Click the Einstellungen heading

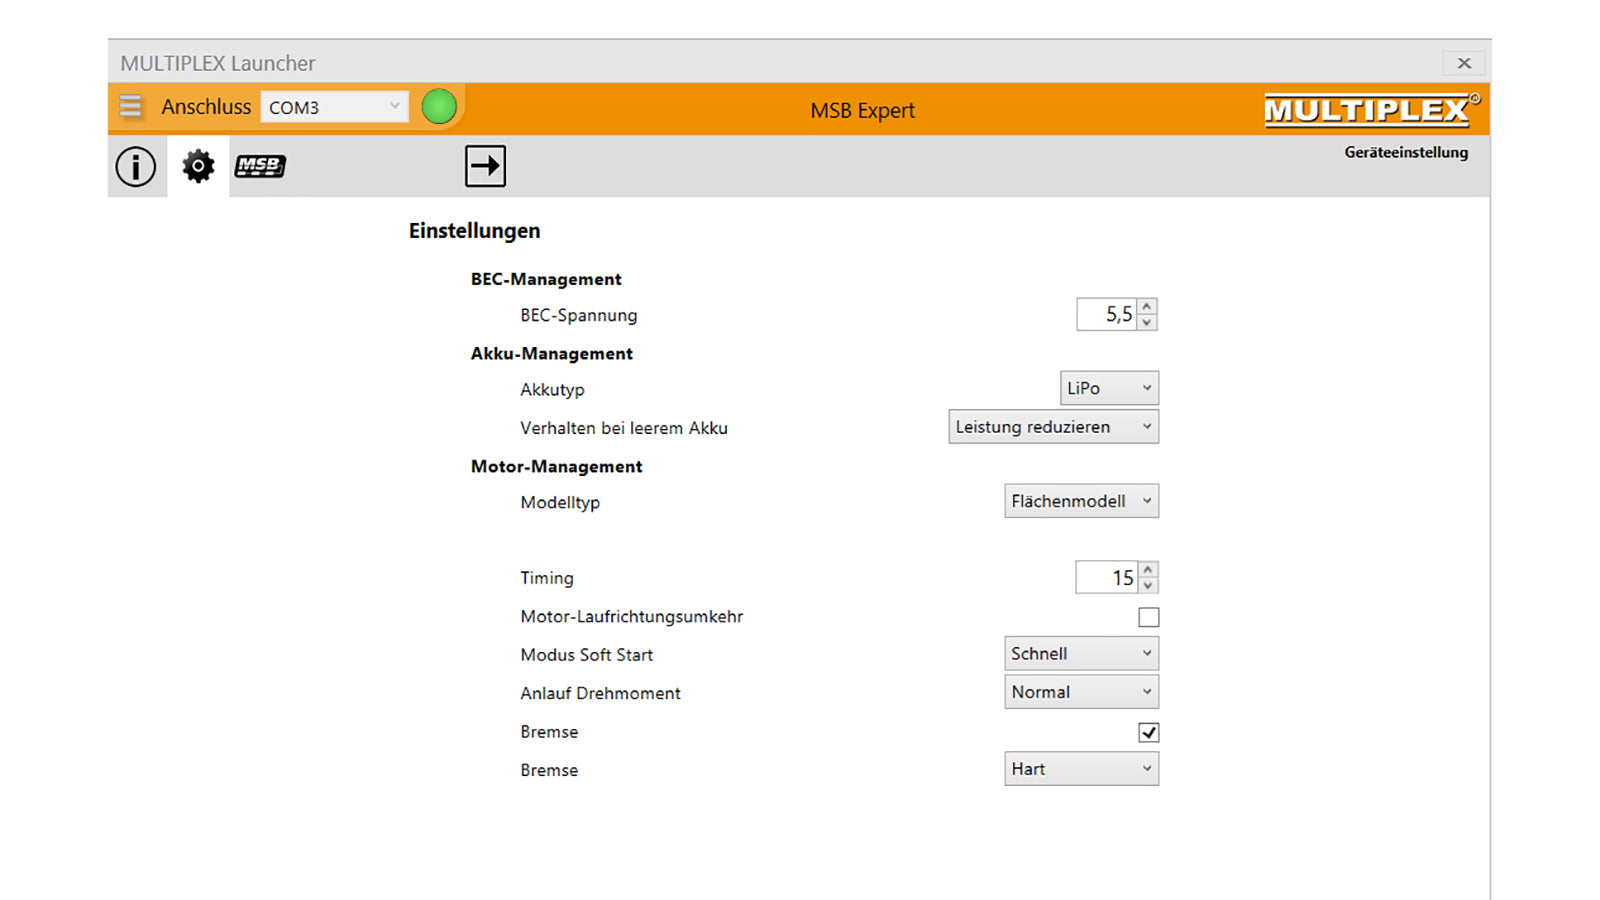(x=474, y=231)
